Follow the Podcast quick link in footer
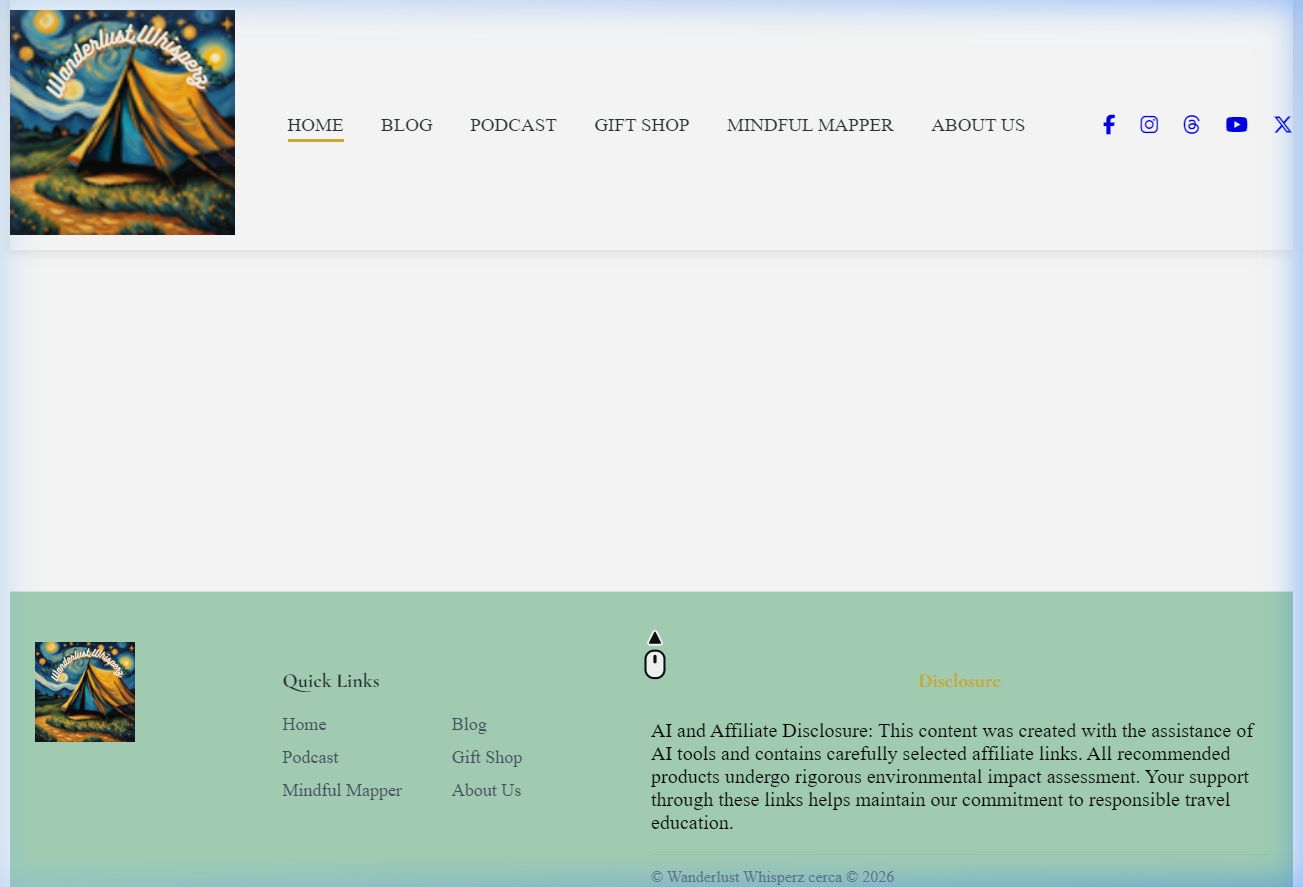 point(310,757)
